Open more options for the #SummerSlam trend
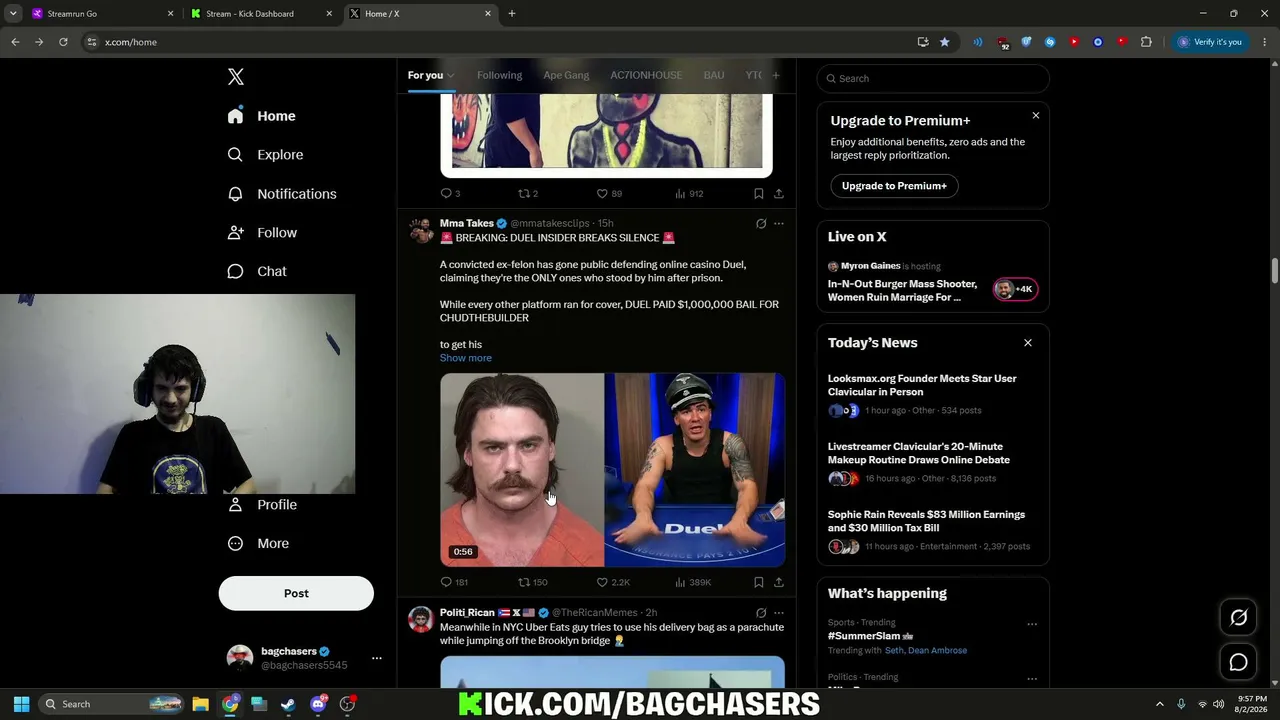 tap(1032, 624)
